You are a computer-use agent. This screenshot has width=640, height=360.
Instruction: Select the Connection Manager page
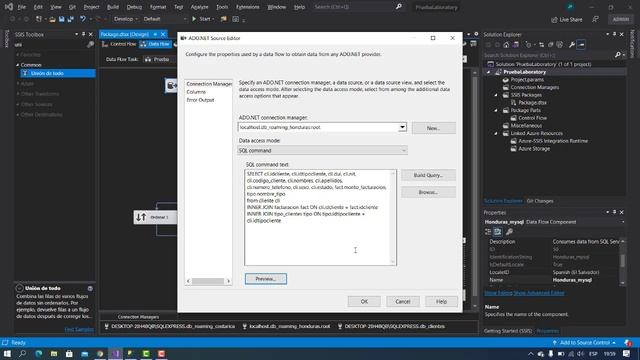209,84
